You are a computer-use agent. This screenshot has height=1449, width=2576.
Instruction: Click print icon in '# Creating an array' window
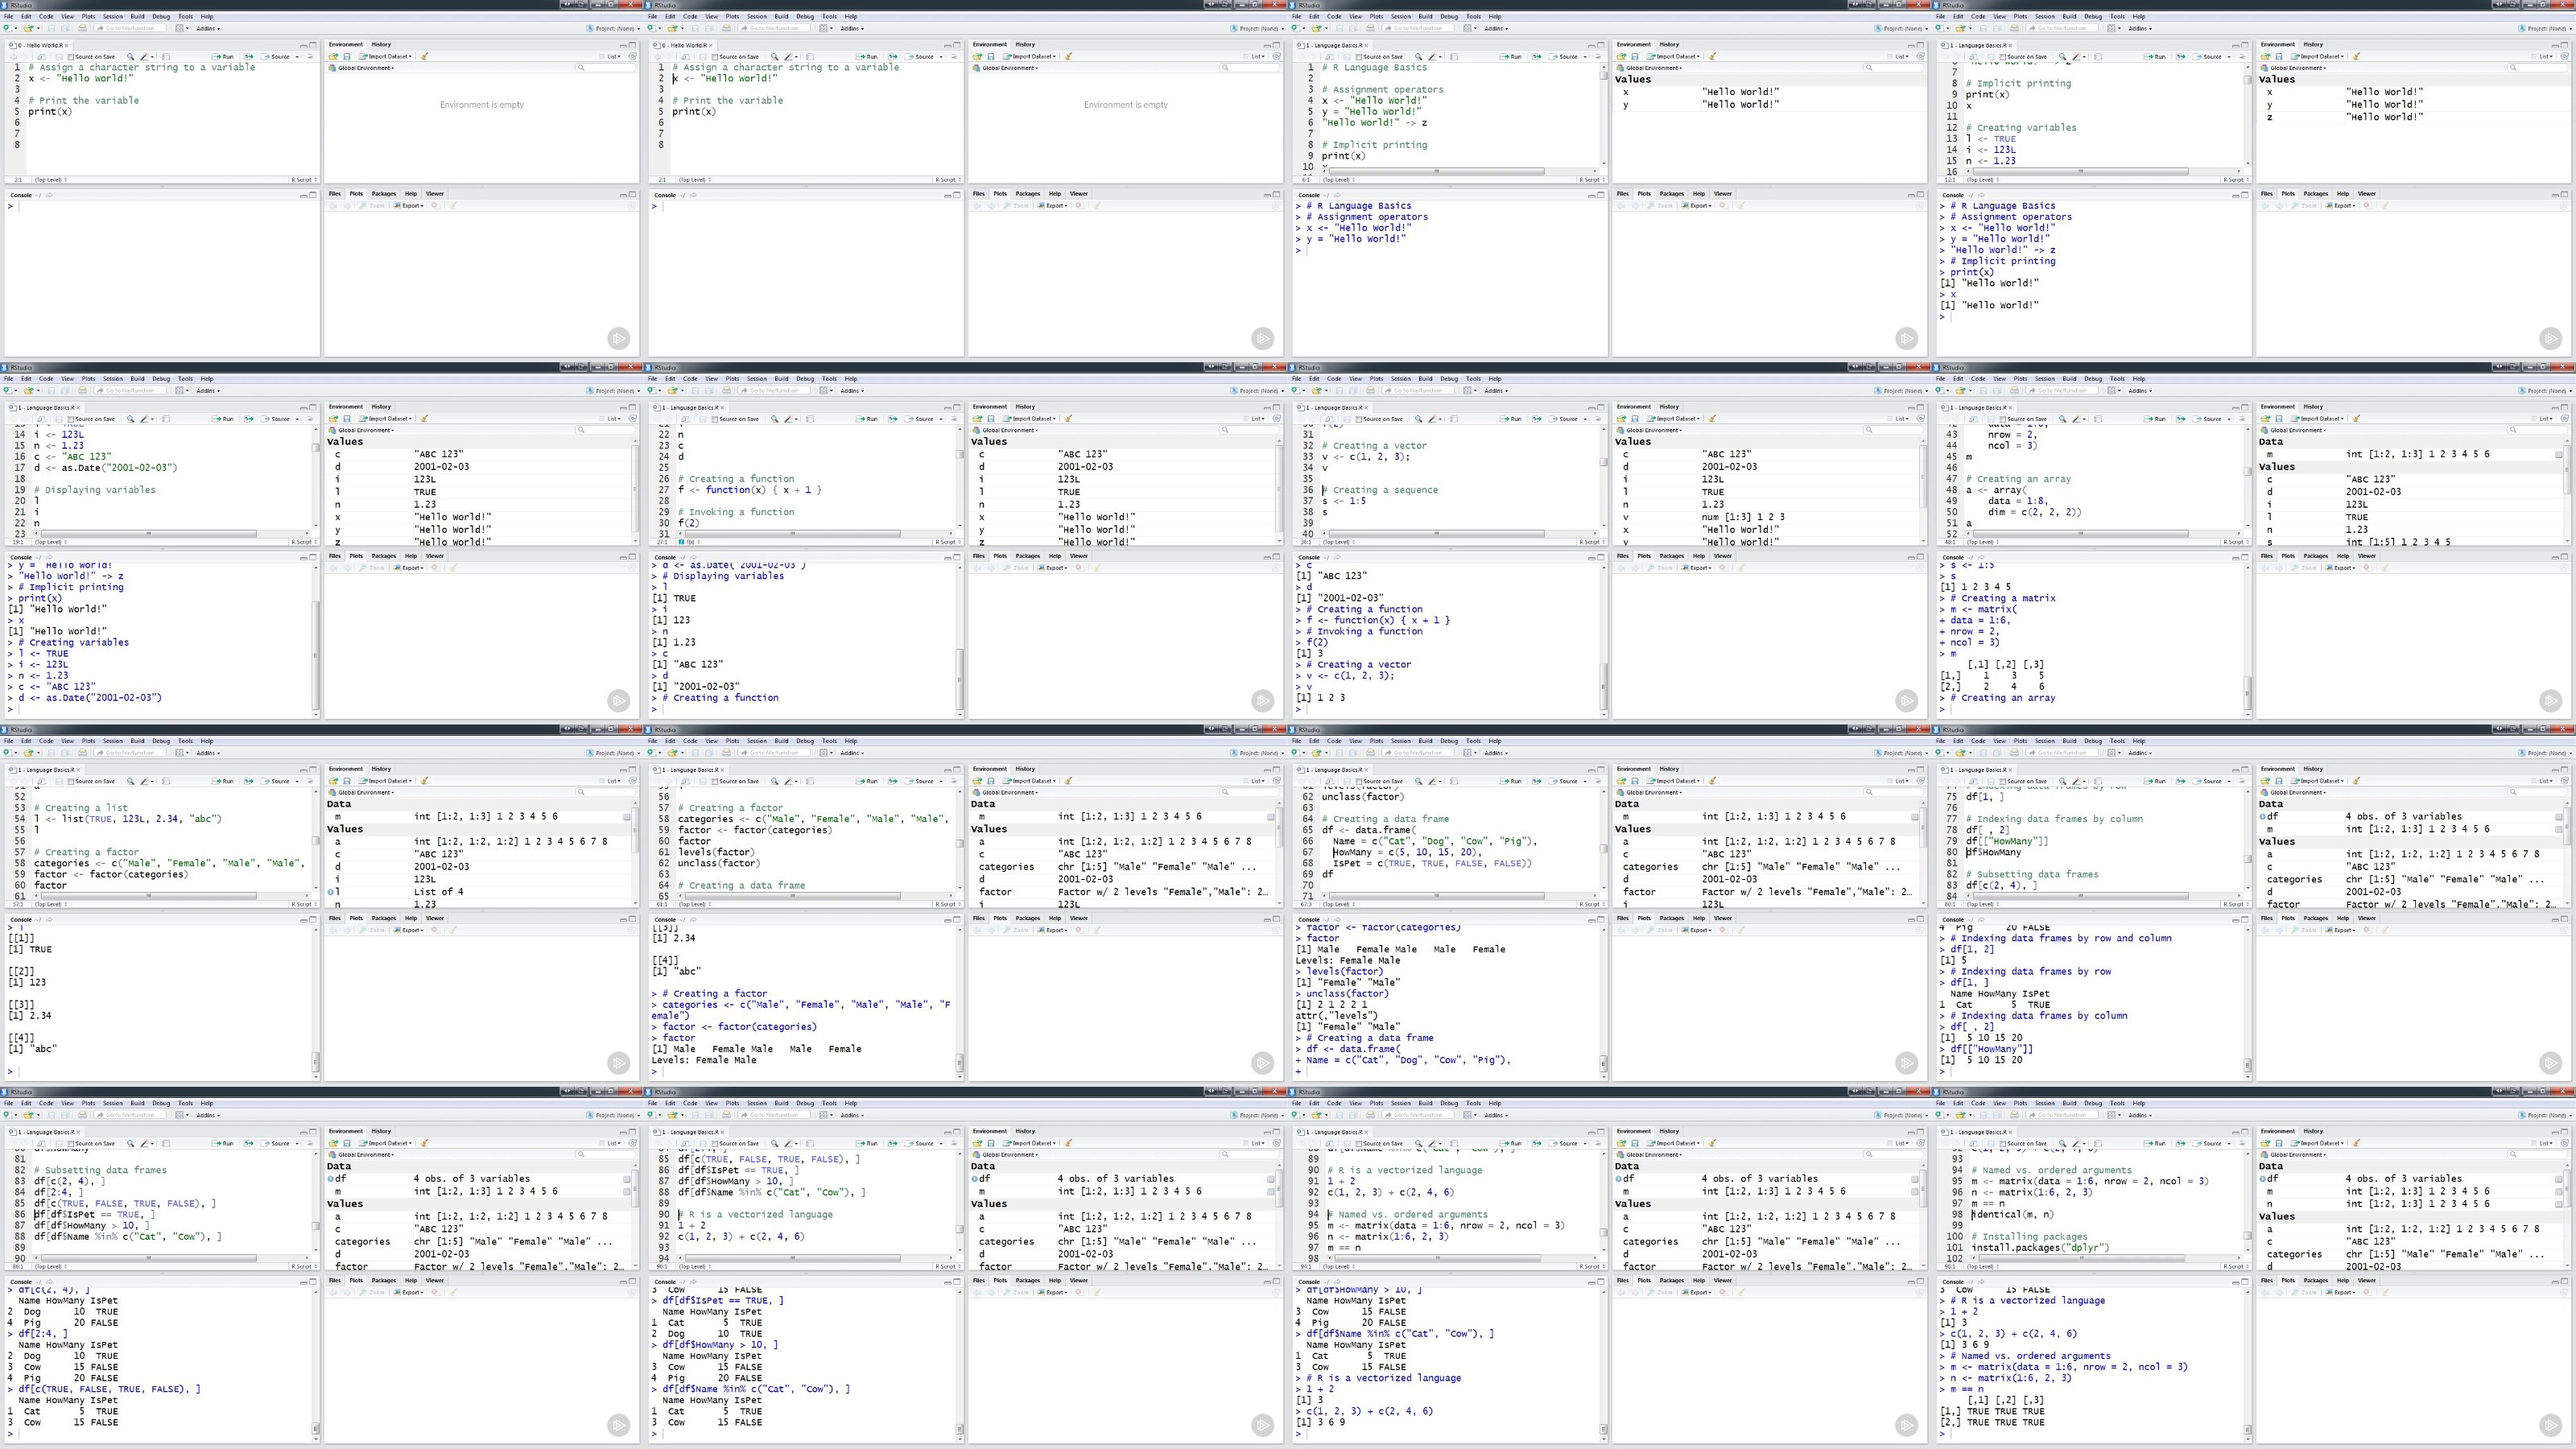point(2014,390)
